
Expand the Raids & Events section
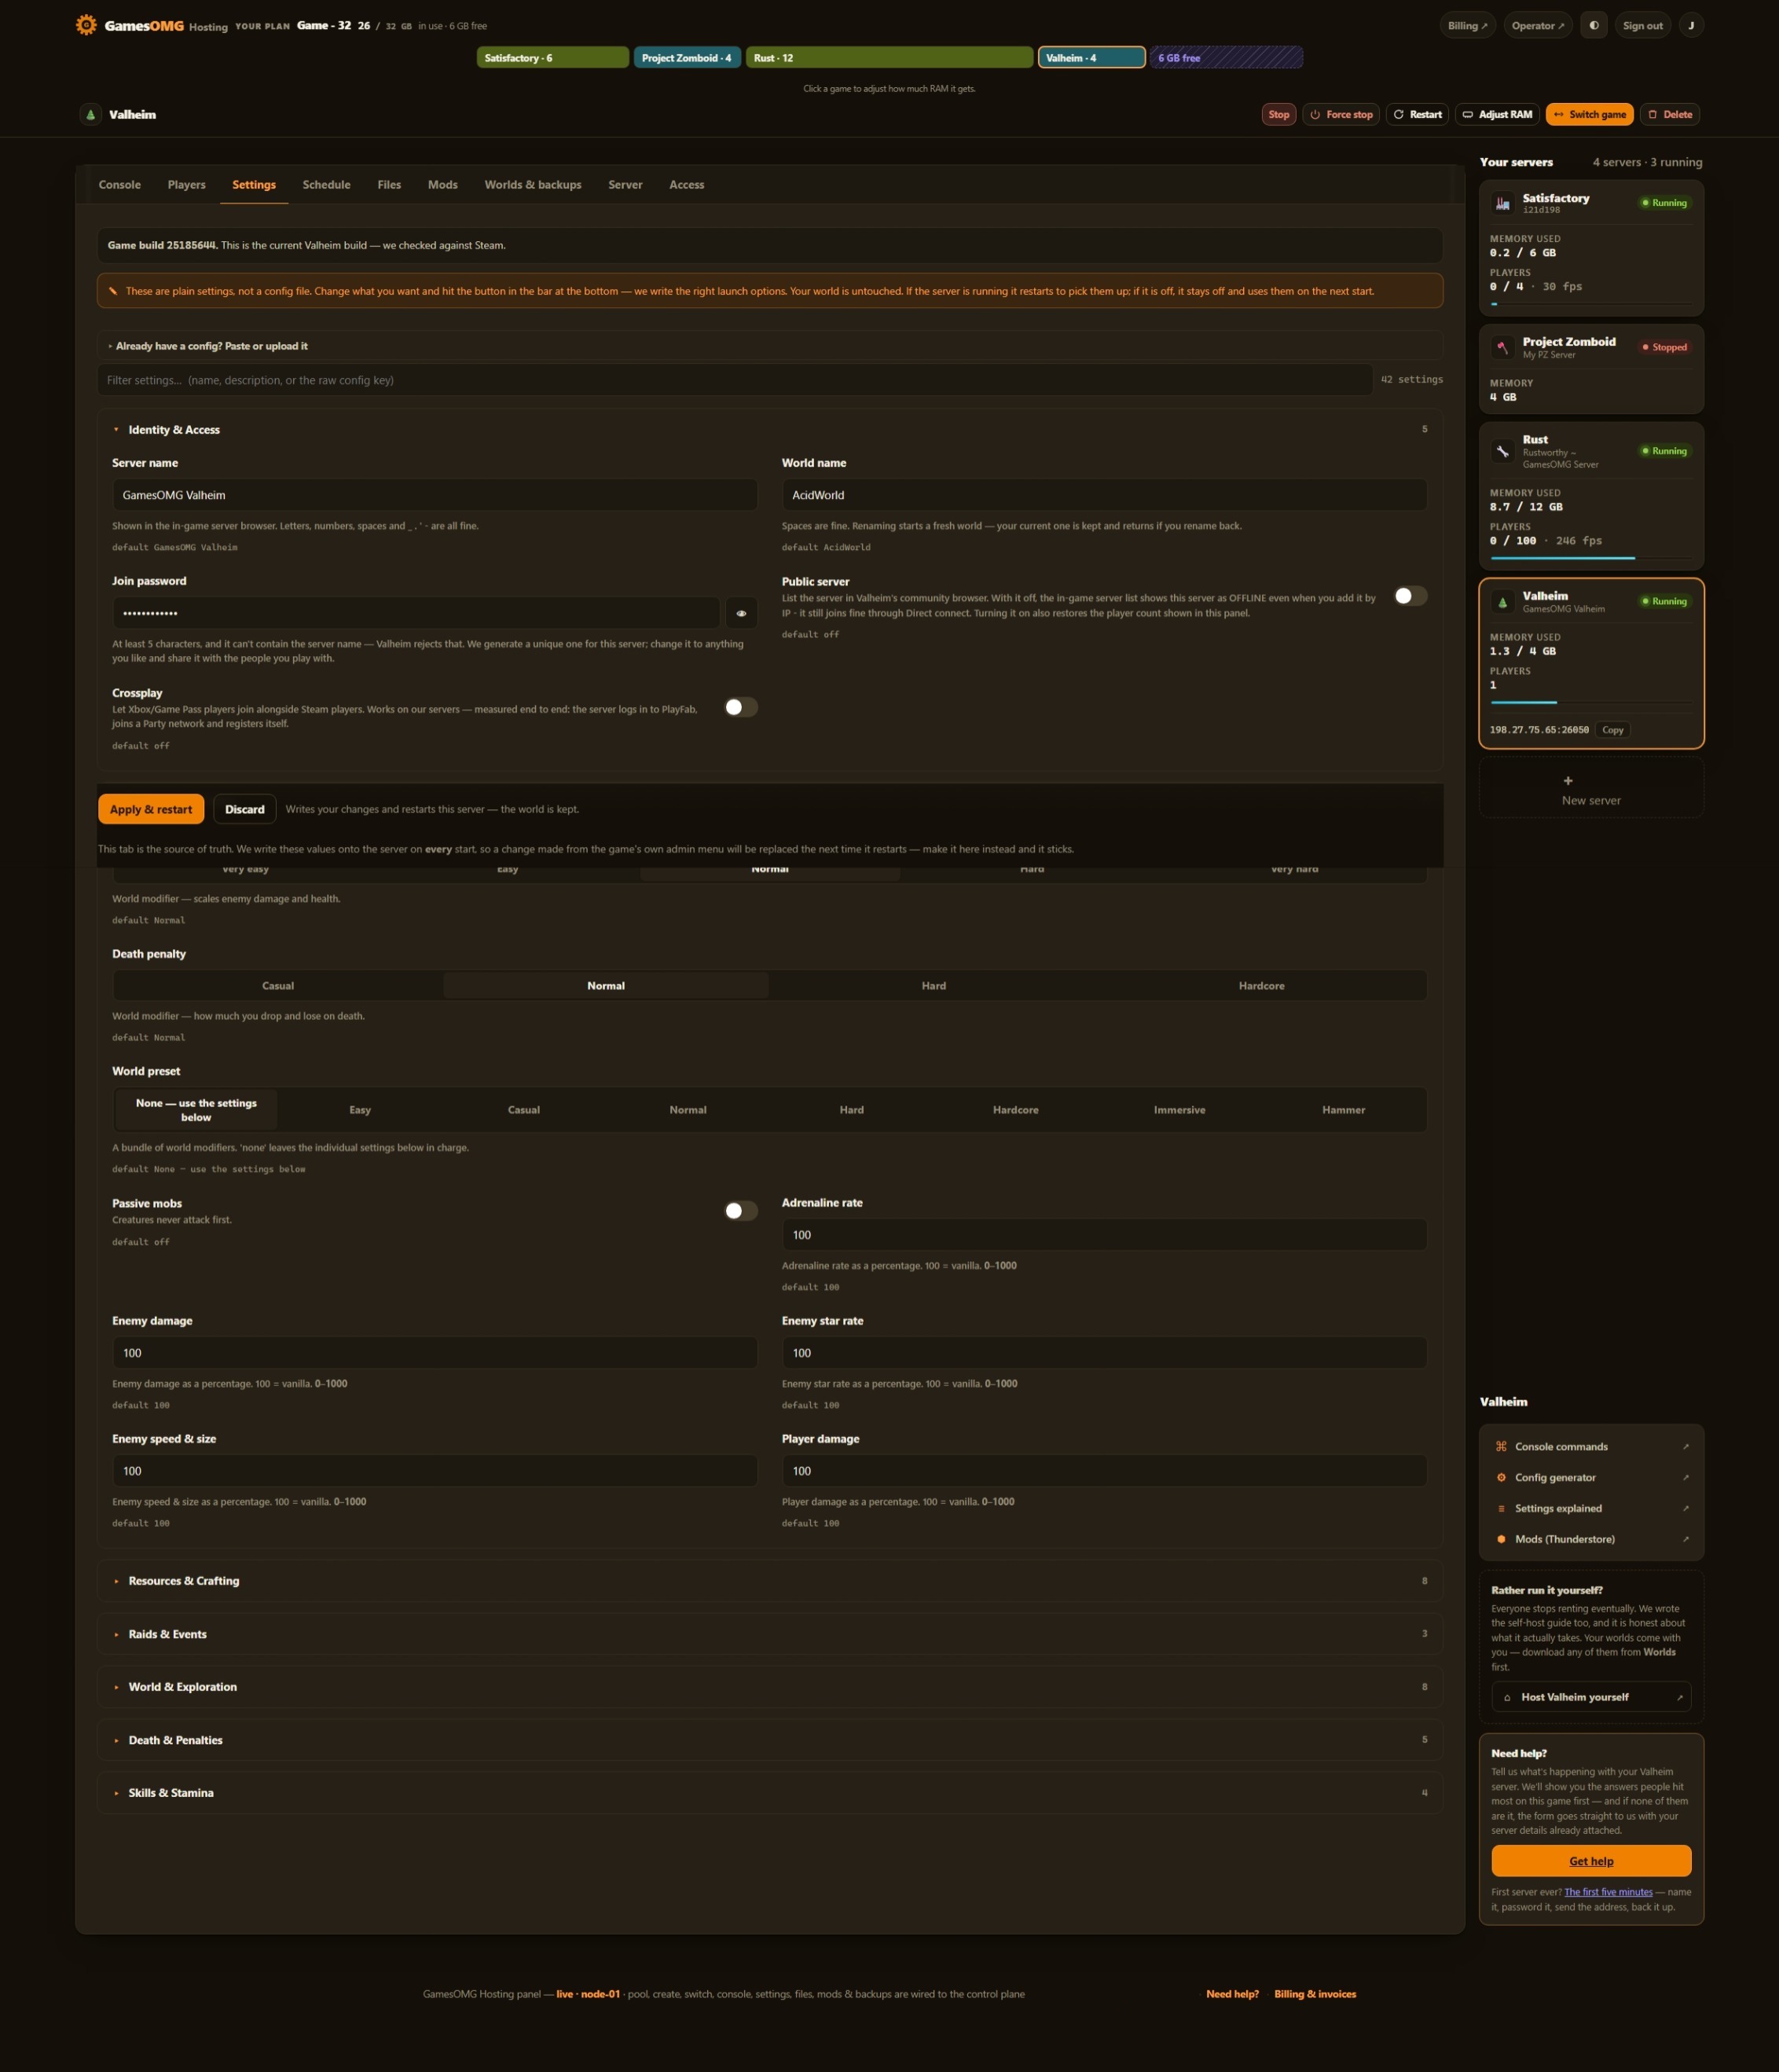(x=770, y=1634)
